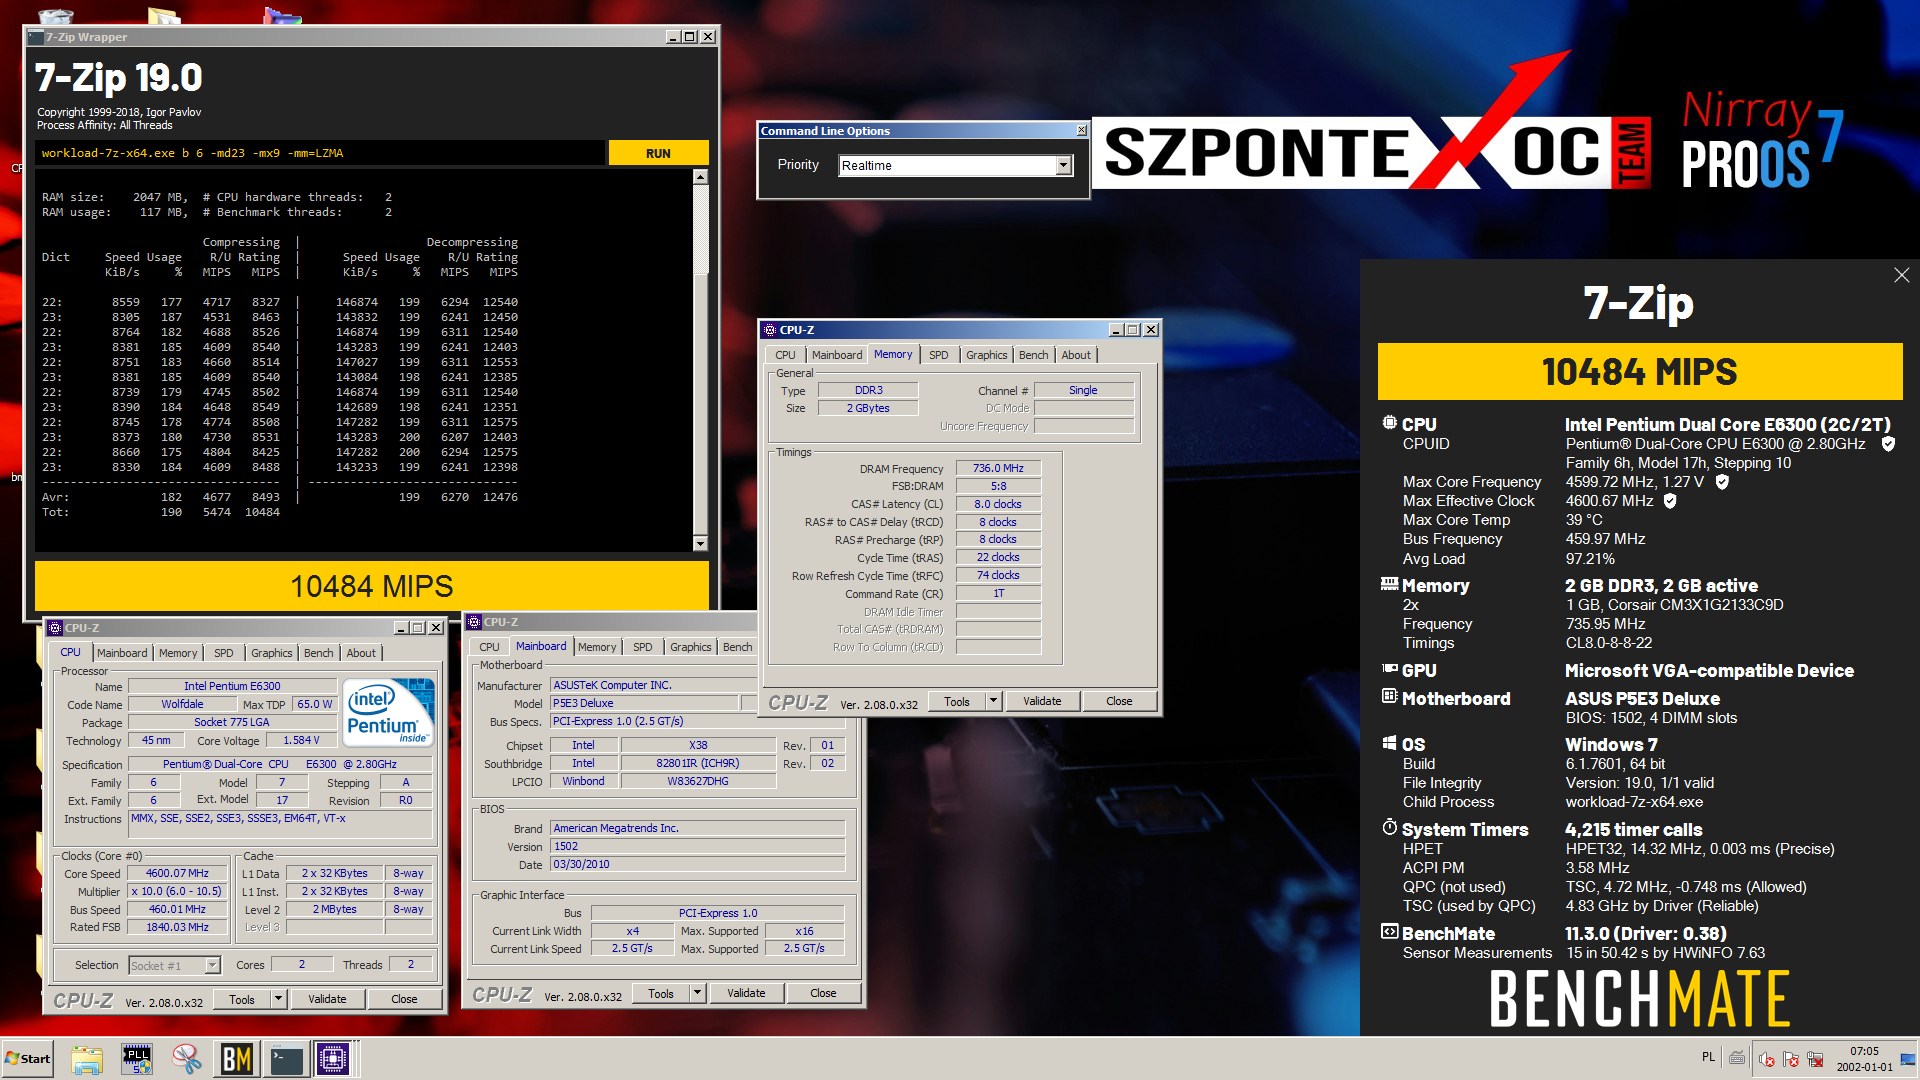
Task: Close the Command Line Options window
Action: click(1081, 131)
